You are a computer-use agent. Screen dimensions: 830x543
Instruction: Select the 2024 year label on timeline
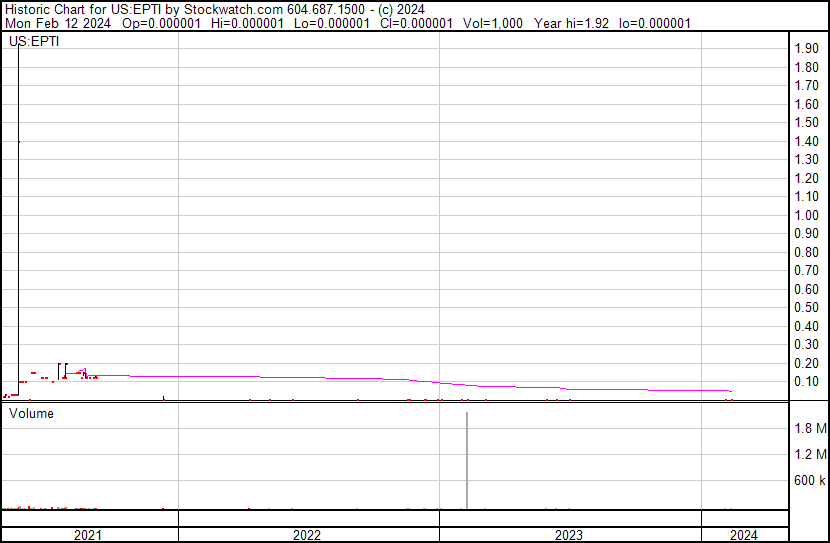pos(744,535)
